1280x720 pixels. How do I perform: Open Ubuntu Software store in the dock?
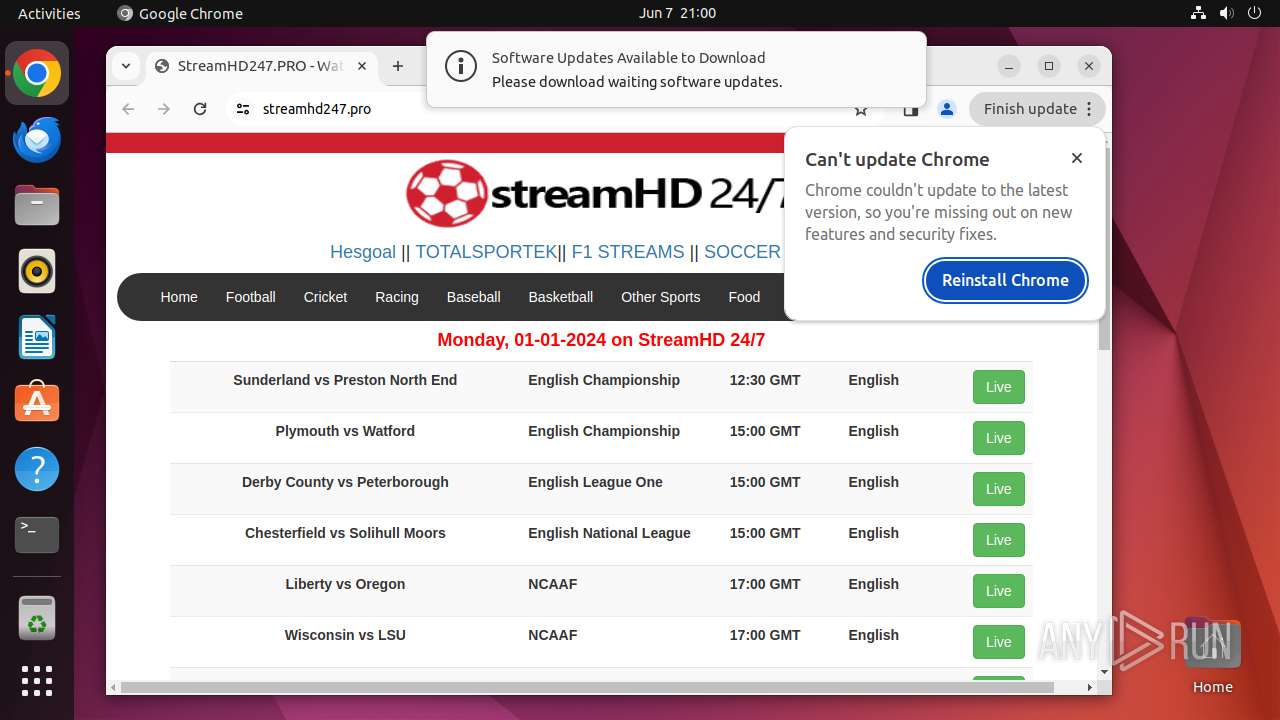[x=37, y=403]
